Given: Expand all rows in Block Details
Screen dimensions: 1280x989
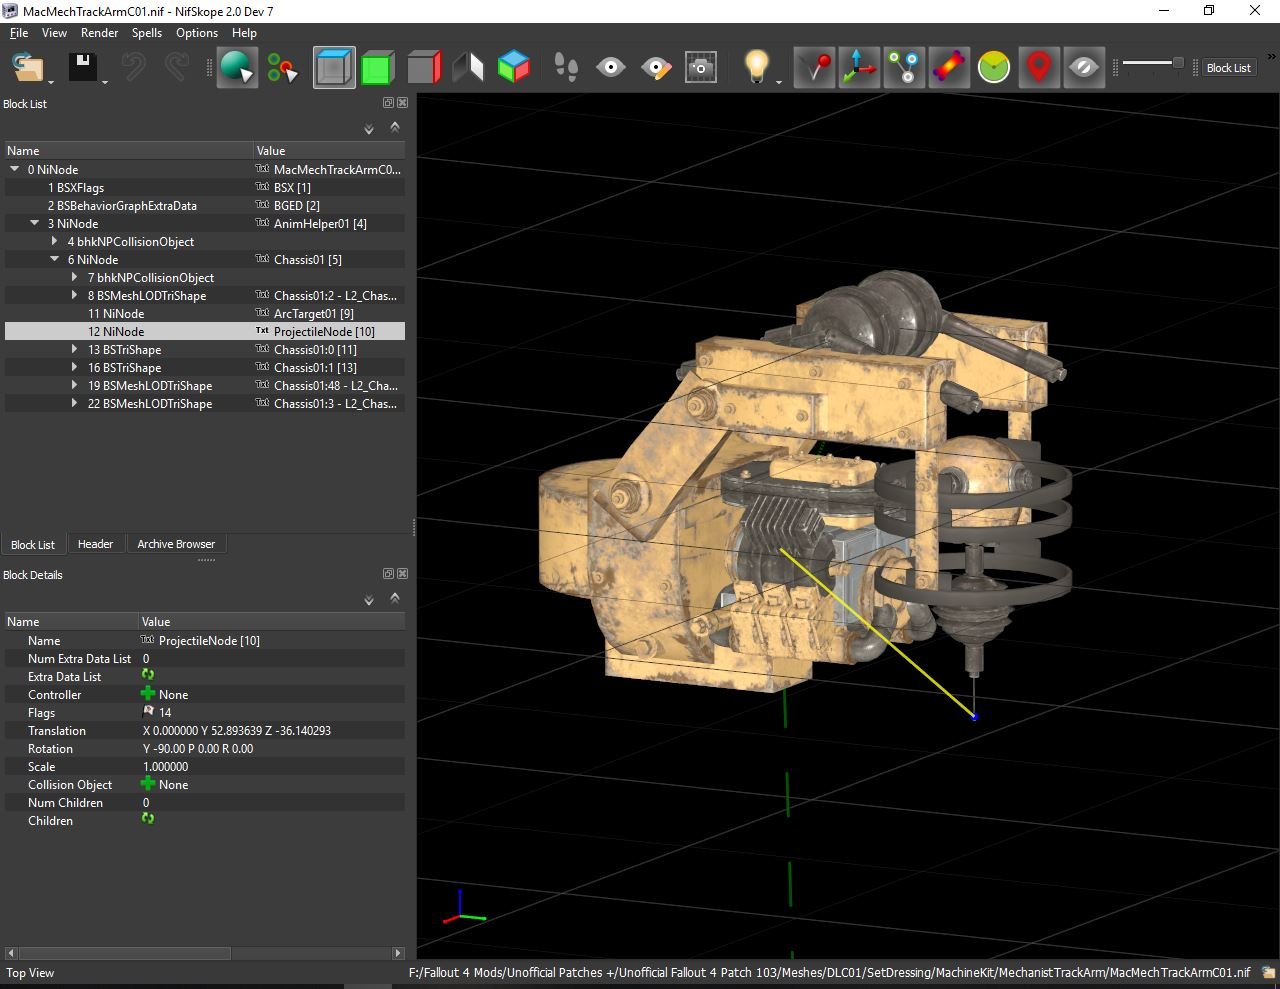Looking at the screenshot, I should (x=369, y=600).
